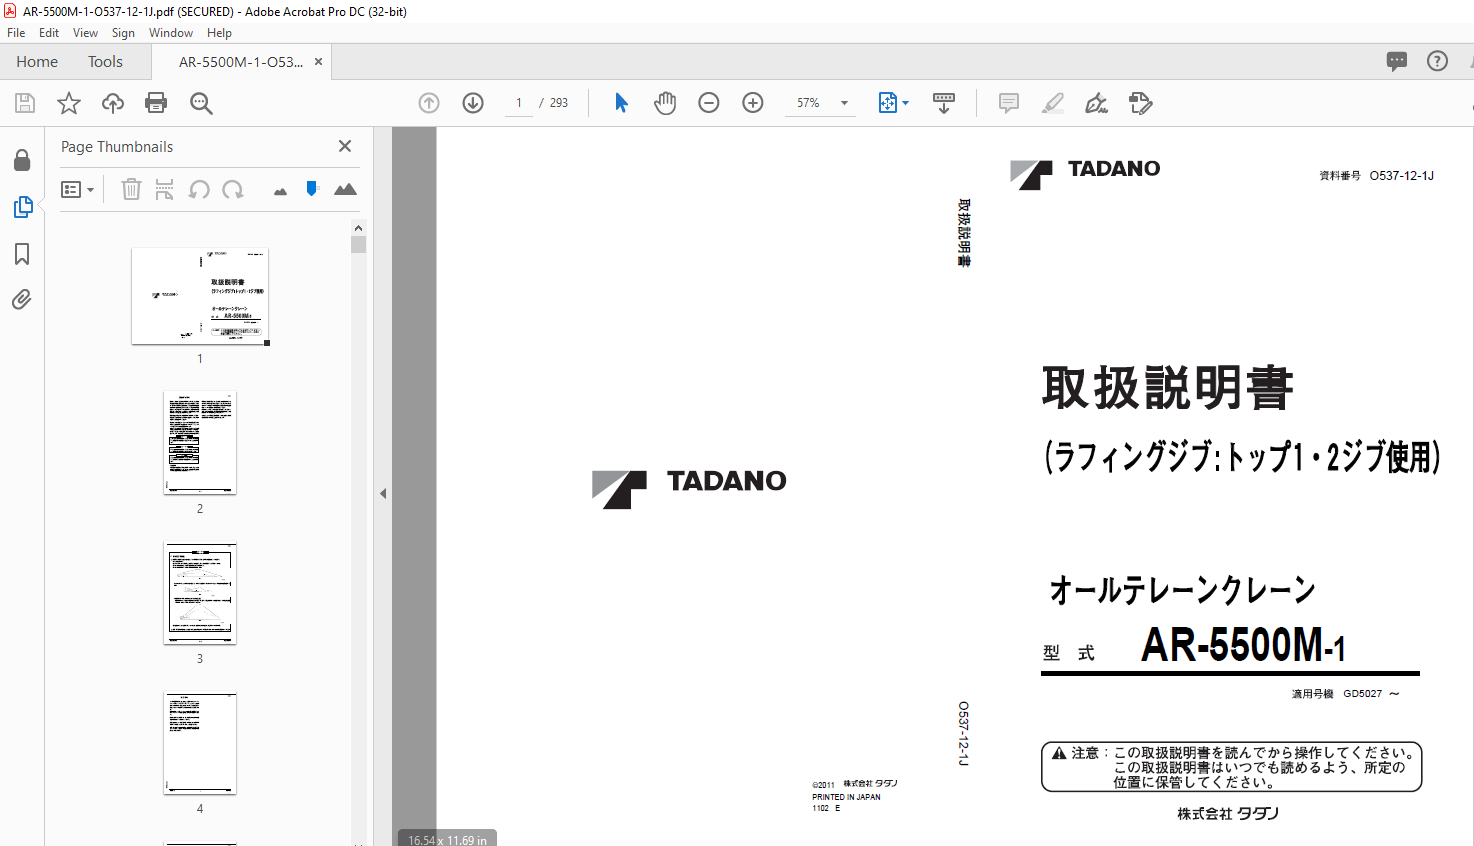Open the thumbnail options dropdown menu

coord(77,189)
